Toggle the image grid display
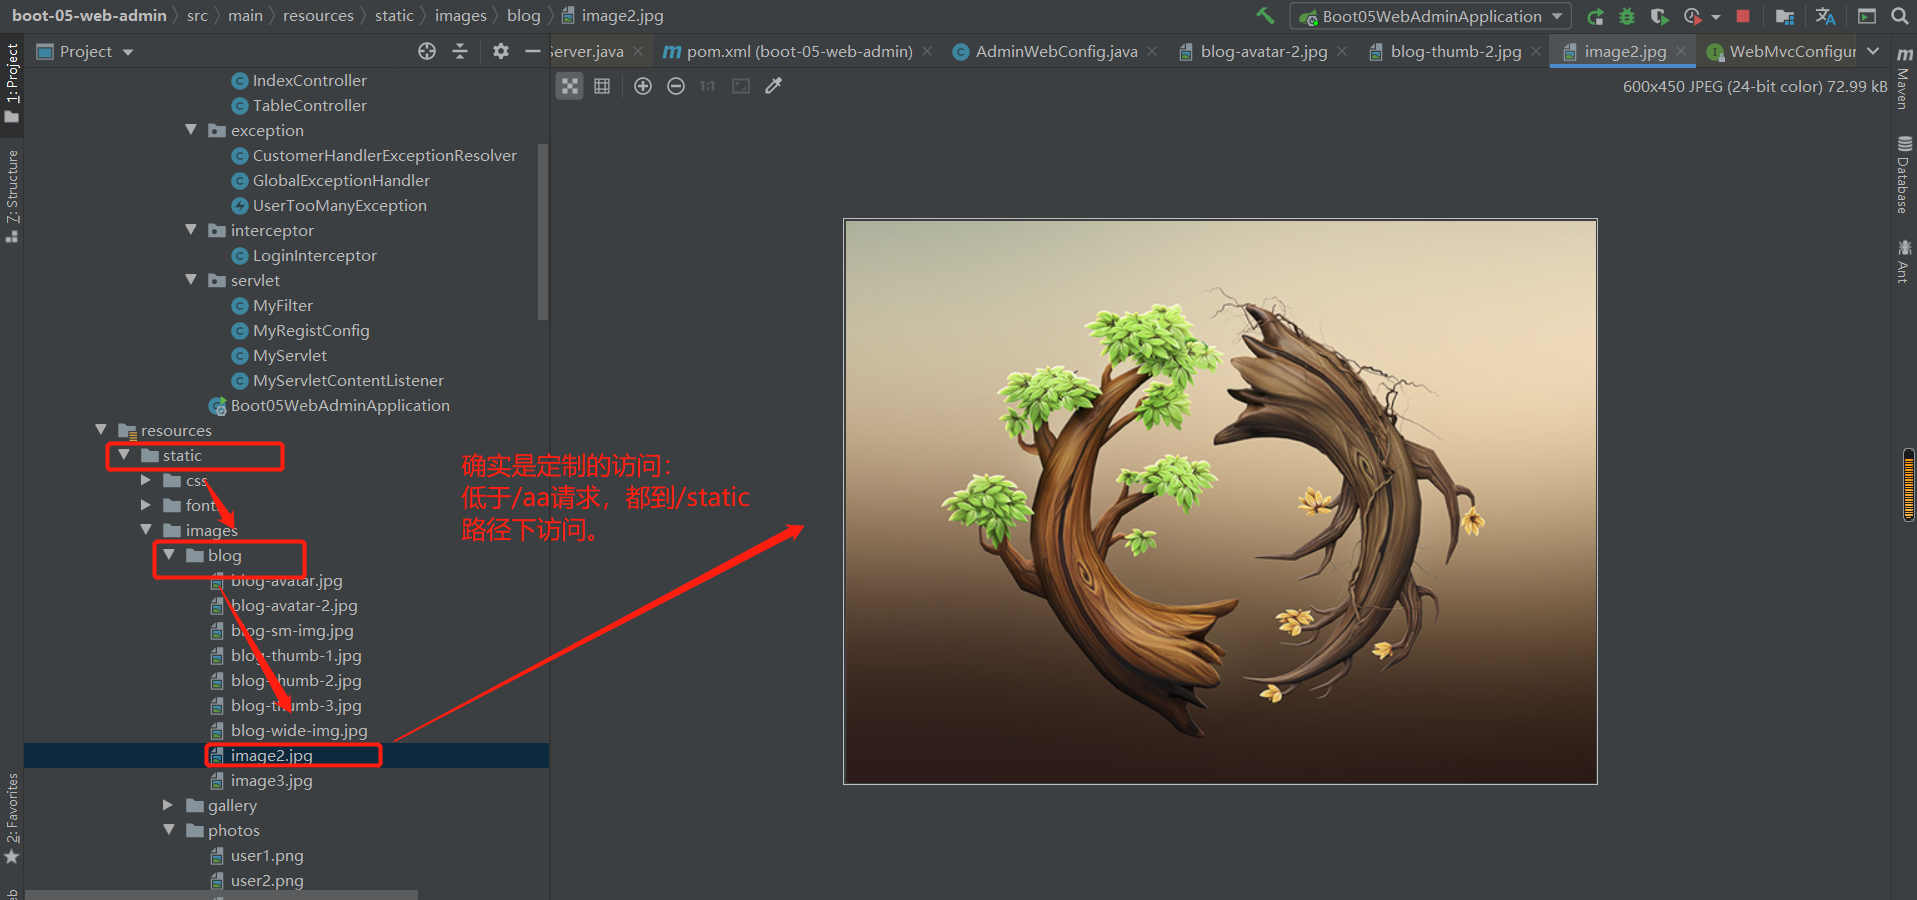Image resolution: width=1917 pixels, height=900 pixels. [x=602, y=86]
